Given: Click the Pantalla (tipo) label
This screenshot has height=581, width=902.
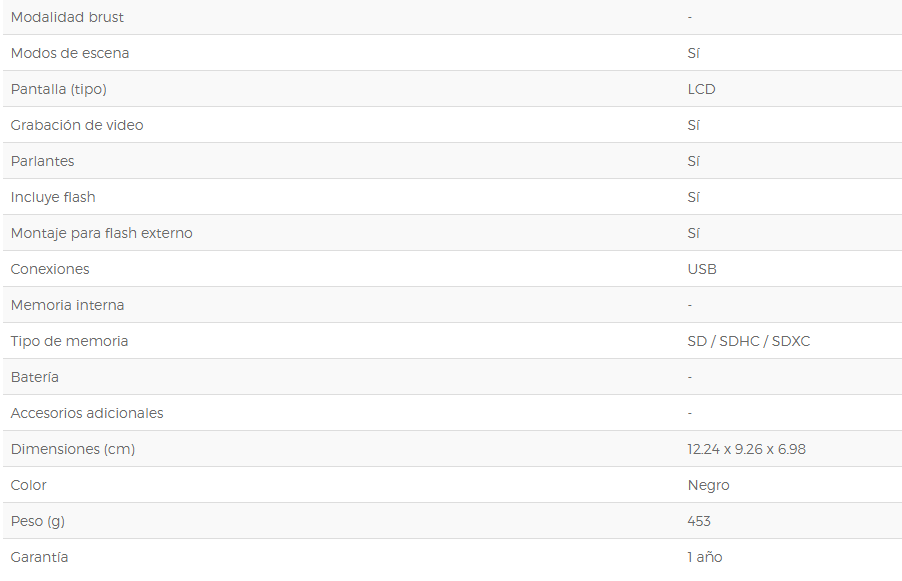Looking at the screenshot, I should (x=59, y=89).
